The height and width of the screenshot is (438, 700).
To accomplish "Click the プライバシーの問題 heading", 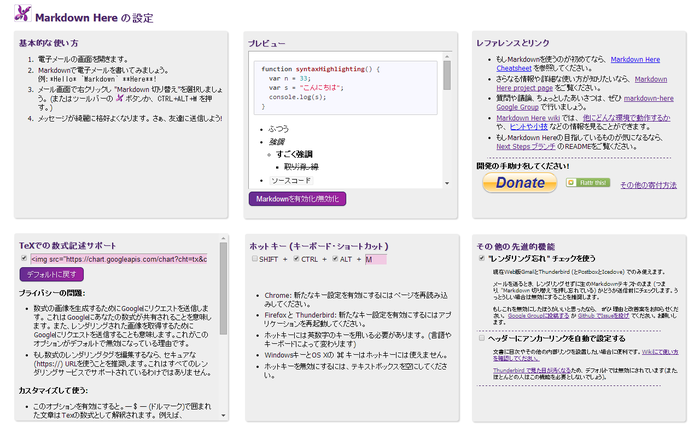I will tap(51, 293).
